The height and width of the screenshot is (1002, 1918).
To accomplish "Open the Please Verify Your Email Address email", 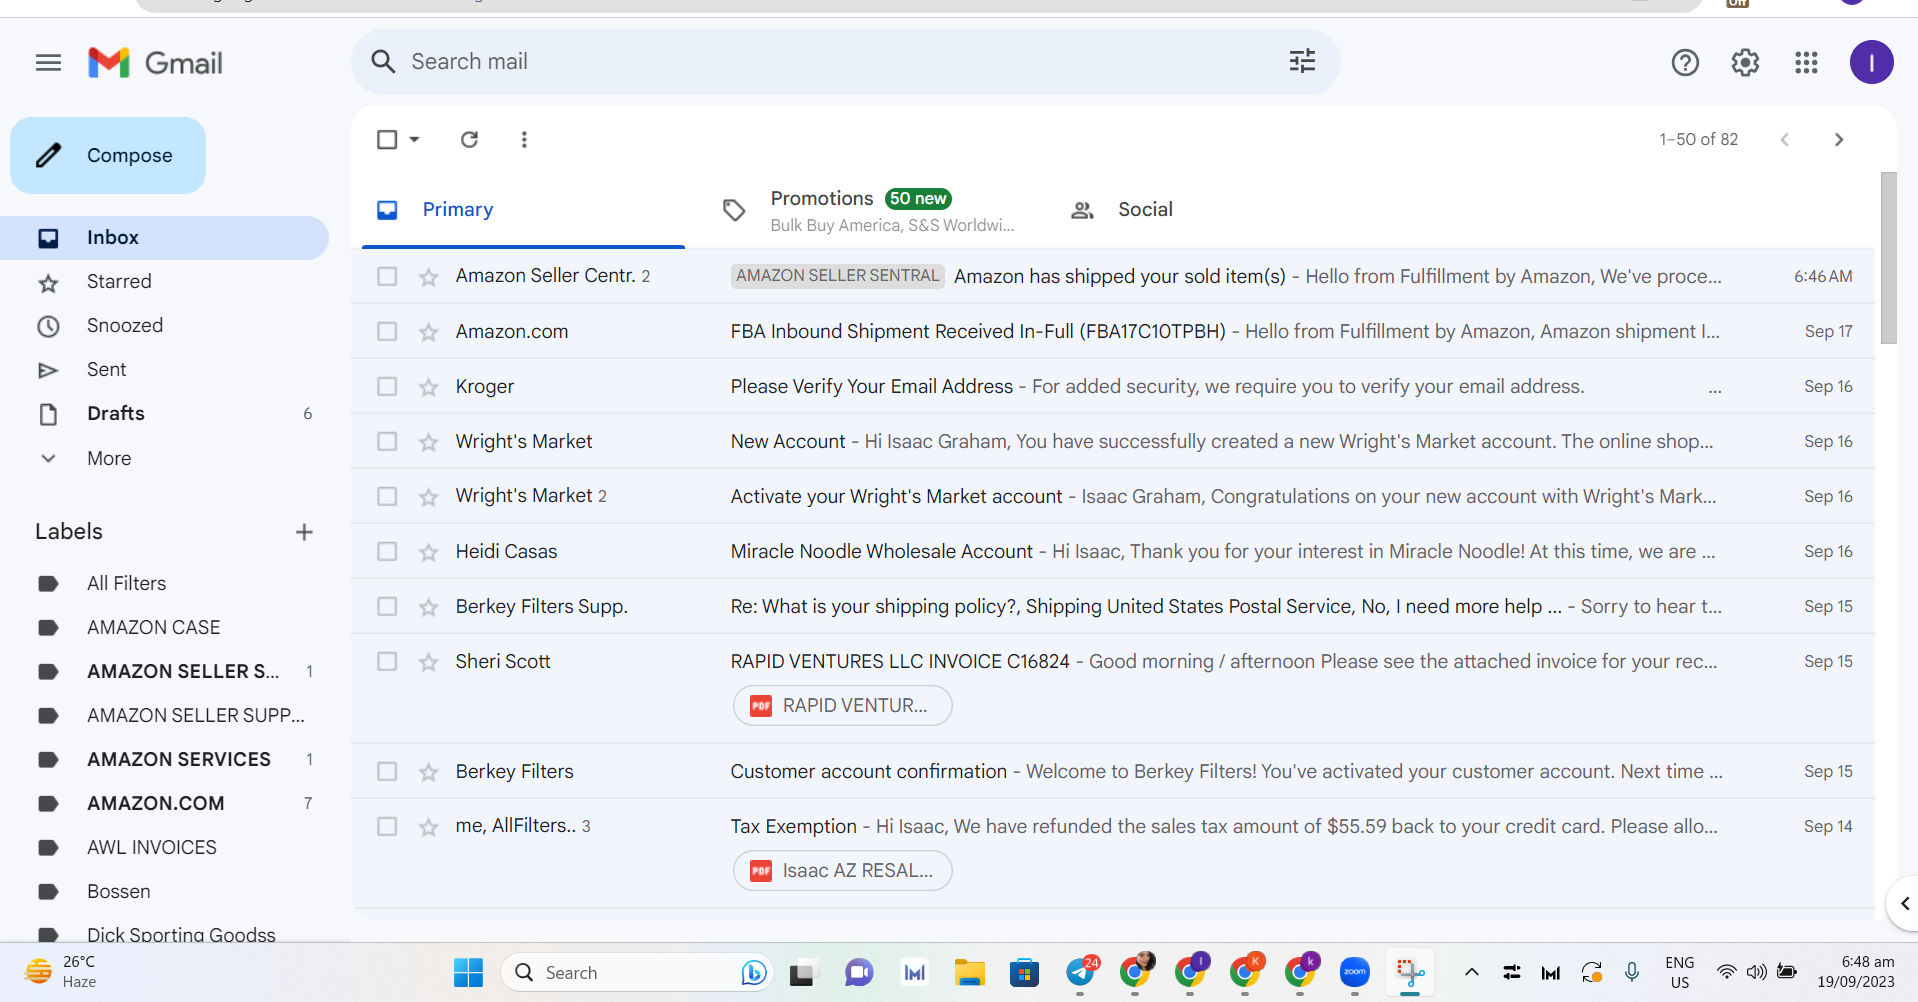I will pyautogui.click(x=1113, y=386).
